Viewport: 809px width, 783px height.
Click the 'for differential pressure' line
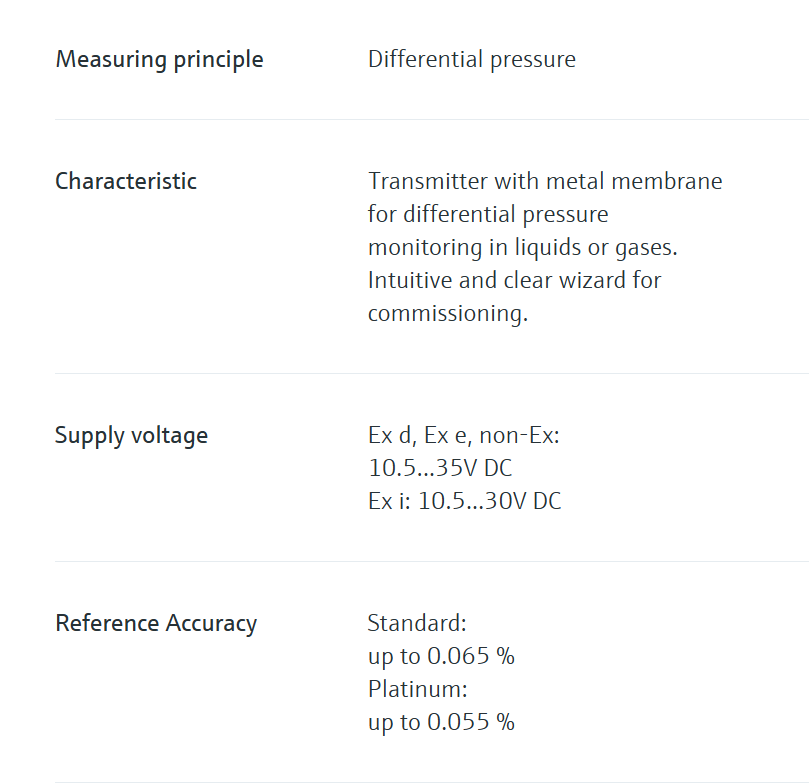tap(488, 215)
